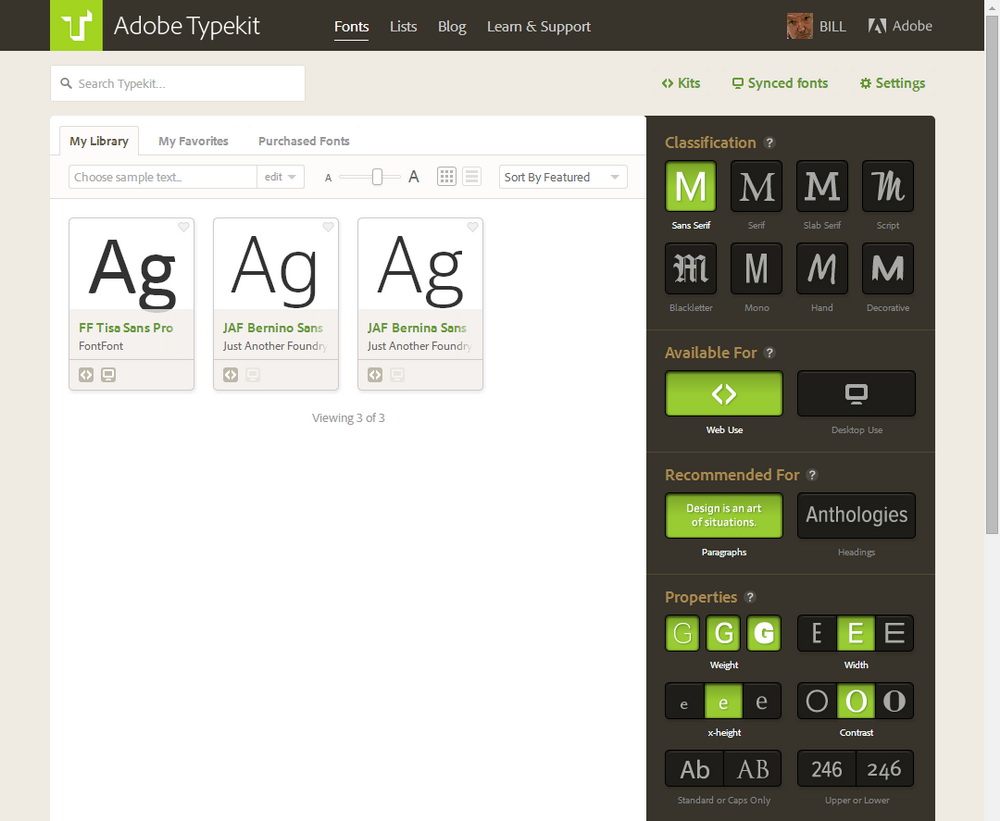Screen dimensions: 1000x821
Task: Filter by Decorative classification
Action: [x=888, y=268]
